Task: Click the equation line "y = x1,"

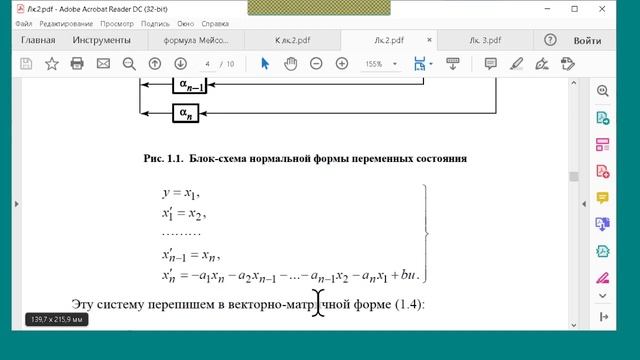Action: click(x=181, y=193)
